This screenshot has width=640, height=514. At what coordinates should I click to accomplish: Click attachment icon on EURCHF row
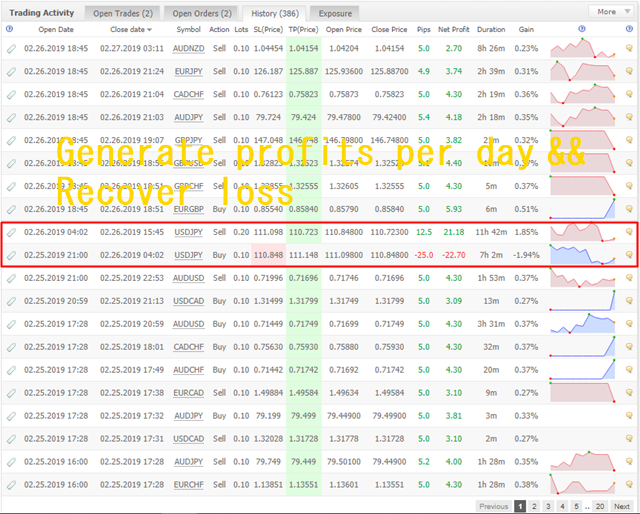tap(11, 485)
